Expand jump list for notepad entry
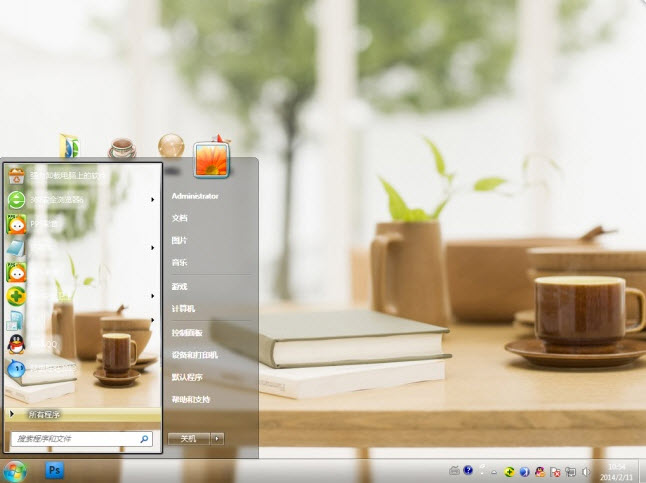646x483 pixels. tap(152, 248)
